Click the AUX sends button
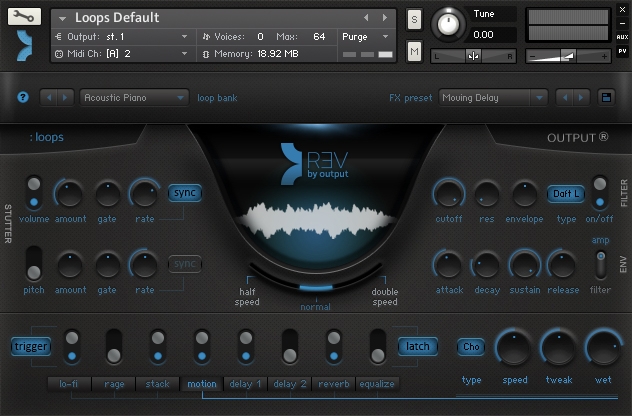632x416 pixels. pos(622,37)
